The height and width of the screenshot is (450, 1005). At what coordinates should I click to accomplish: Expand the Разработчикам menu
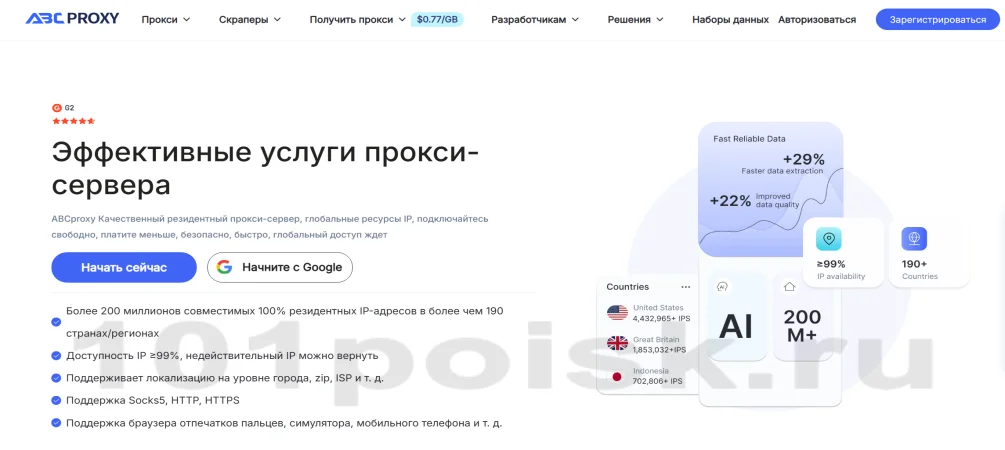tap(535, 20)
